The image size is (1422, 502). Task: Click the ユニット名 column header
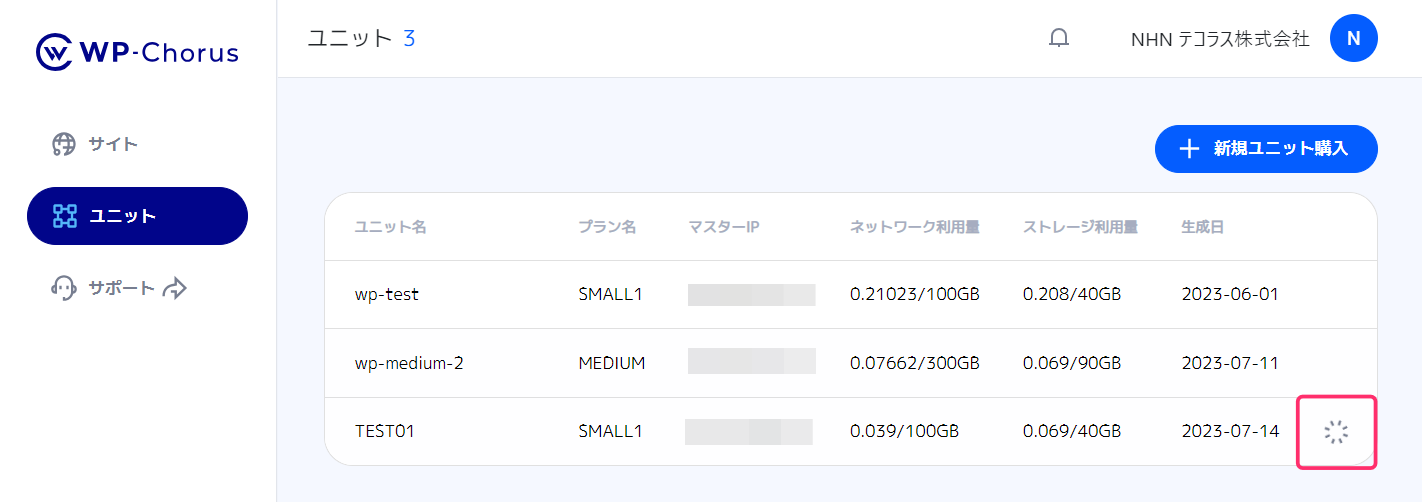click(390, 227)
